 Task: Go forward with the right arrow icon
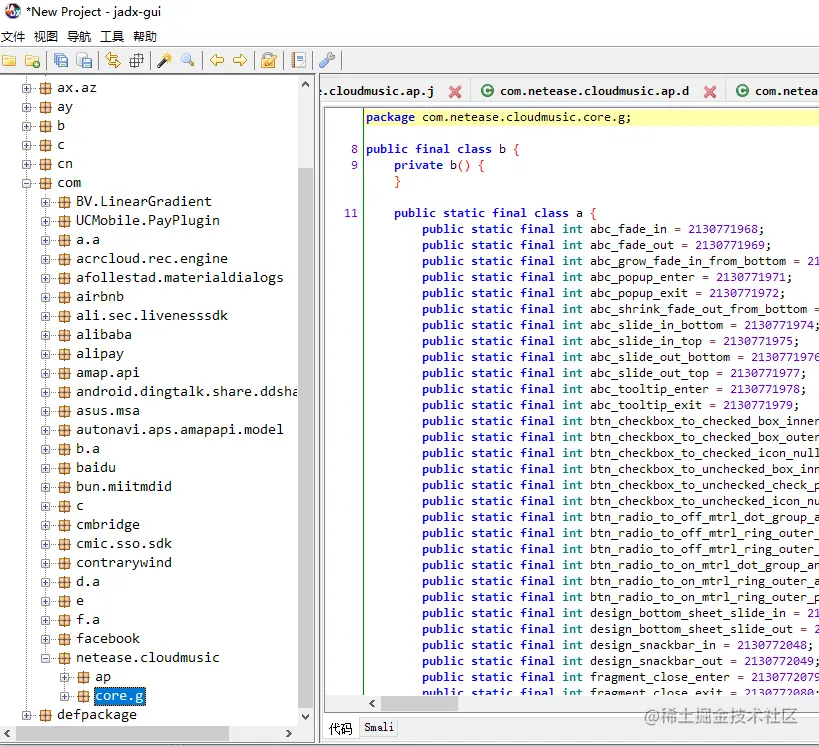click(x=240, y=61)
